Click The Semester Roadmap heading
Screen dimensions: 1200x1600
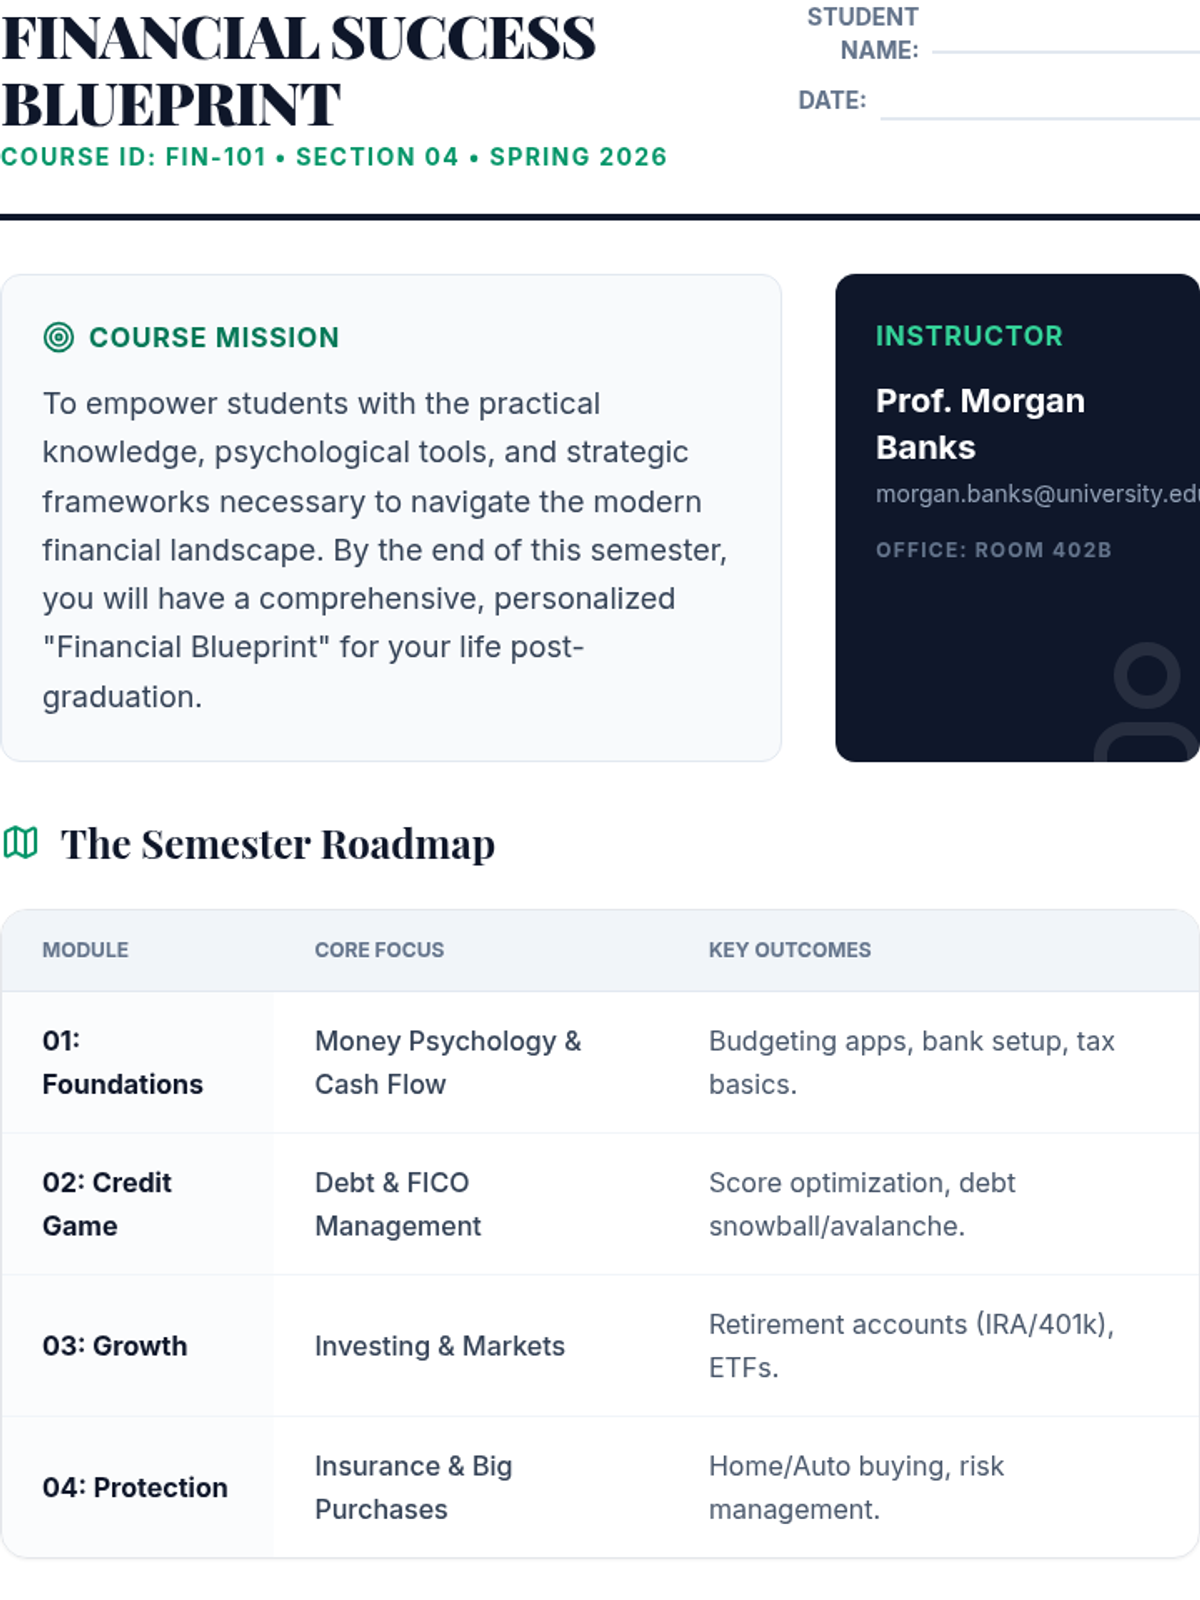coord(278,844)
